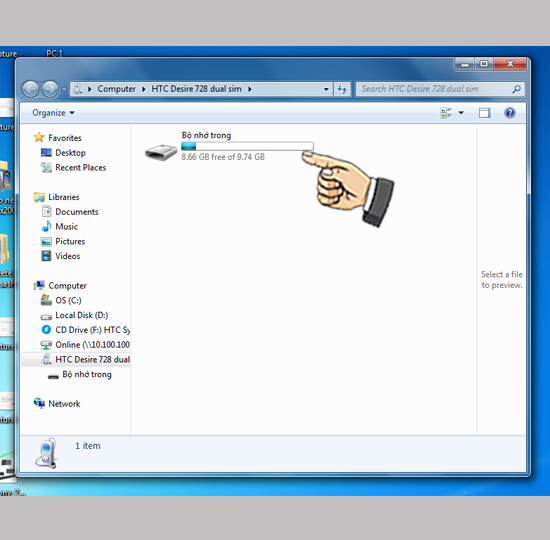Screen dimensions: 550x540
Task: Click the phone device icon in details pane
Action: pyautogui.click(x=46, y=453)
